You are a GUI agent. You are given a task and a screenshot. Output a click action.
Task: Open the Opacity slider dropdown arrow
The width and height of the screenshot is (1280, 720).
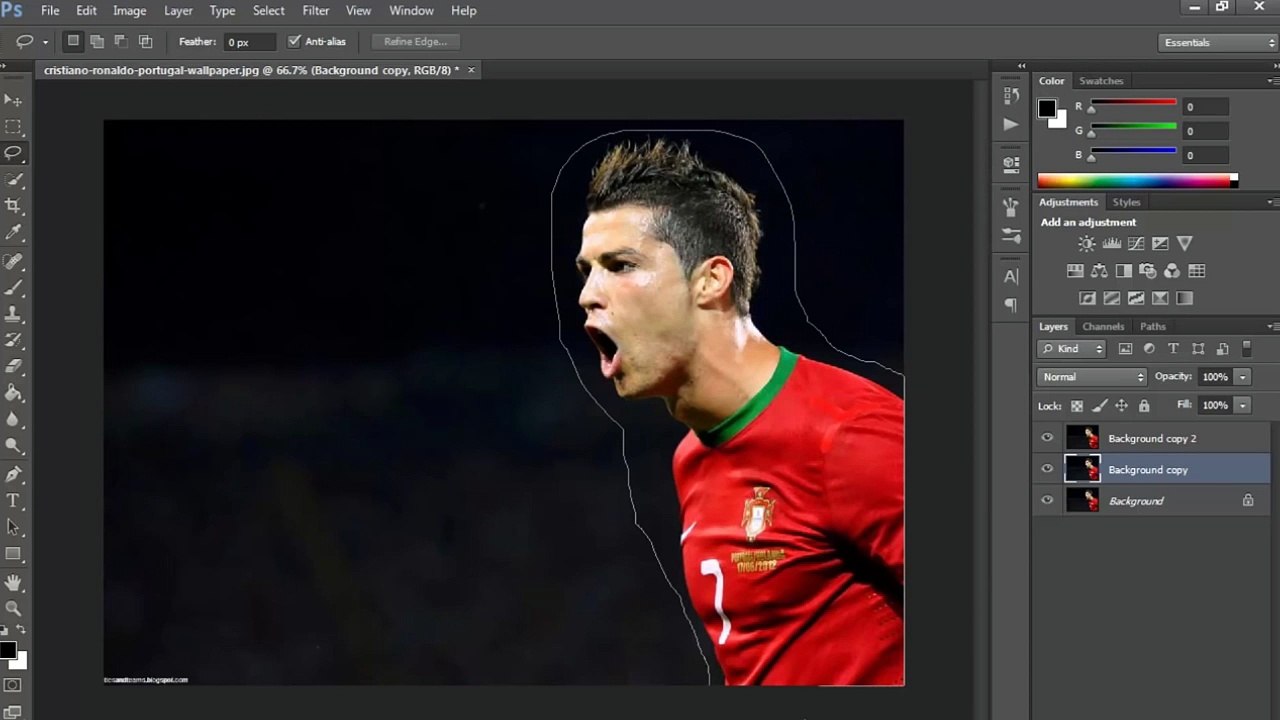coord(1243,377)
